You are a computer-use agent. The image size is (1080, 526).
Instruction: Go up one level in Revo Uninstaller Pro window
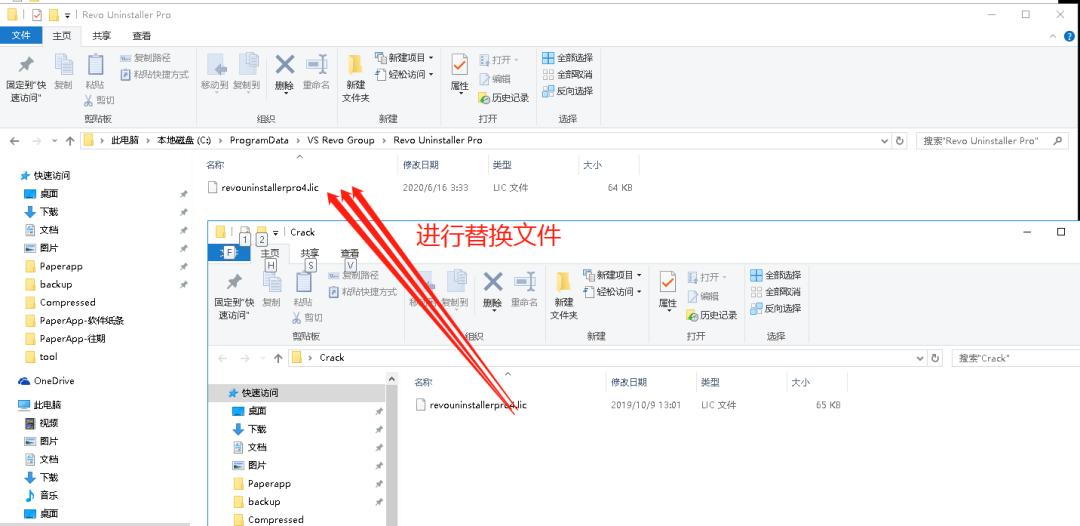point(70,140)
